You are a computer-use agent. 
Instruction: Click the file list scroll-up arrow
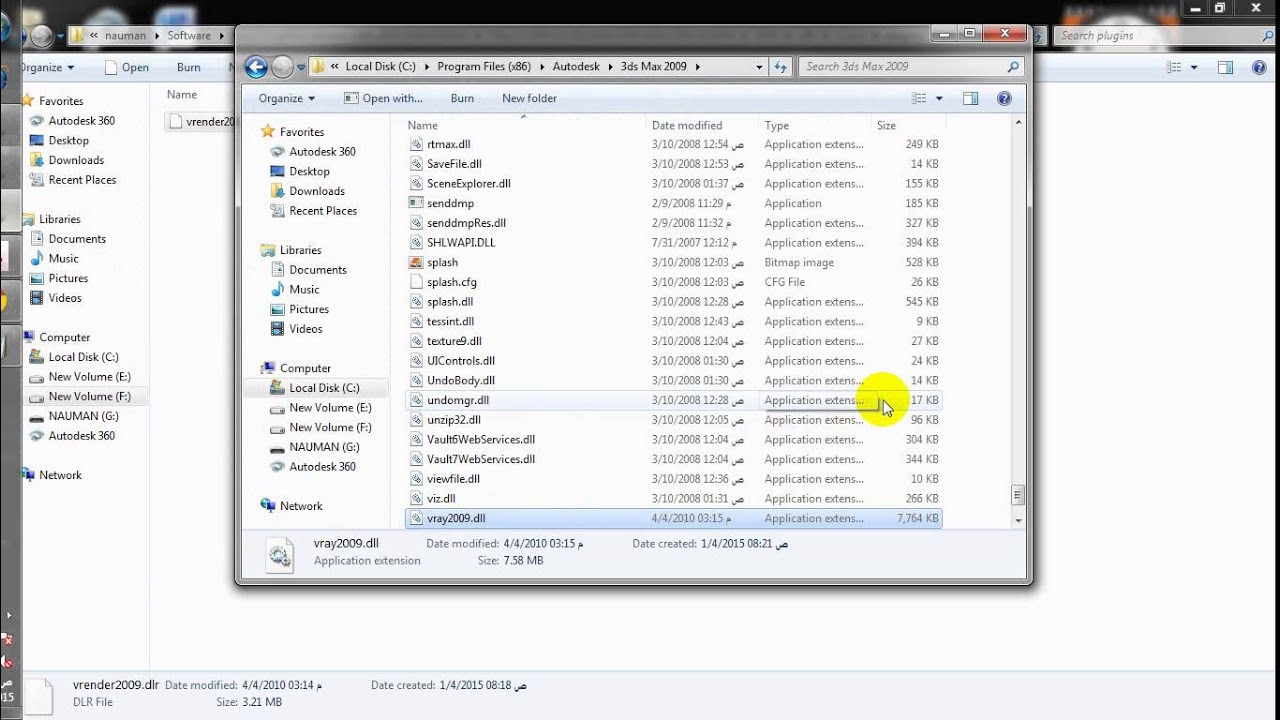(x=1018, y=122)
